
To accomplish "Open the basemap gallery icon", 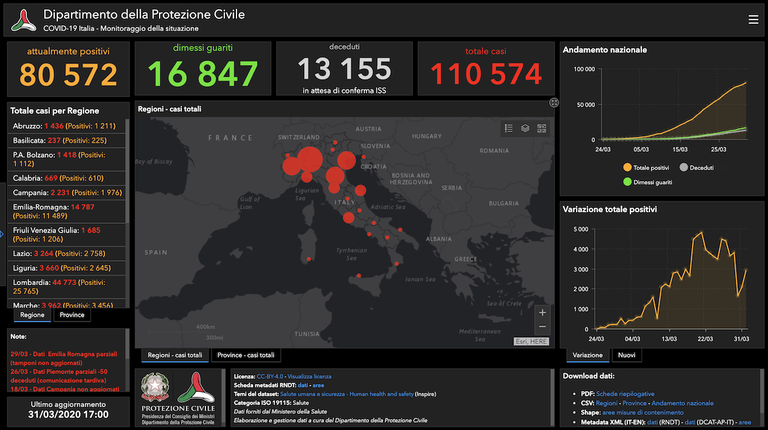I will coord(542,128).
